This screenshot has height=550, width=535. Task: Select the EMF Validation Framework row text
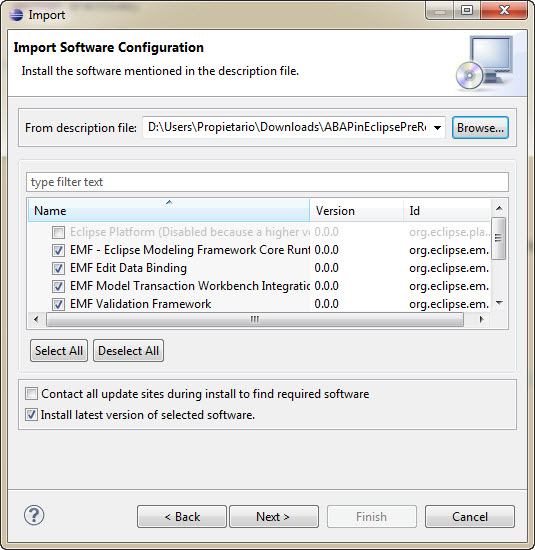pos(140,304)
